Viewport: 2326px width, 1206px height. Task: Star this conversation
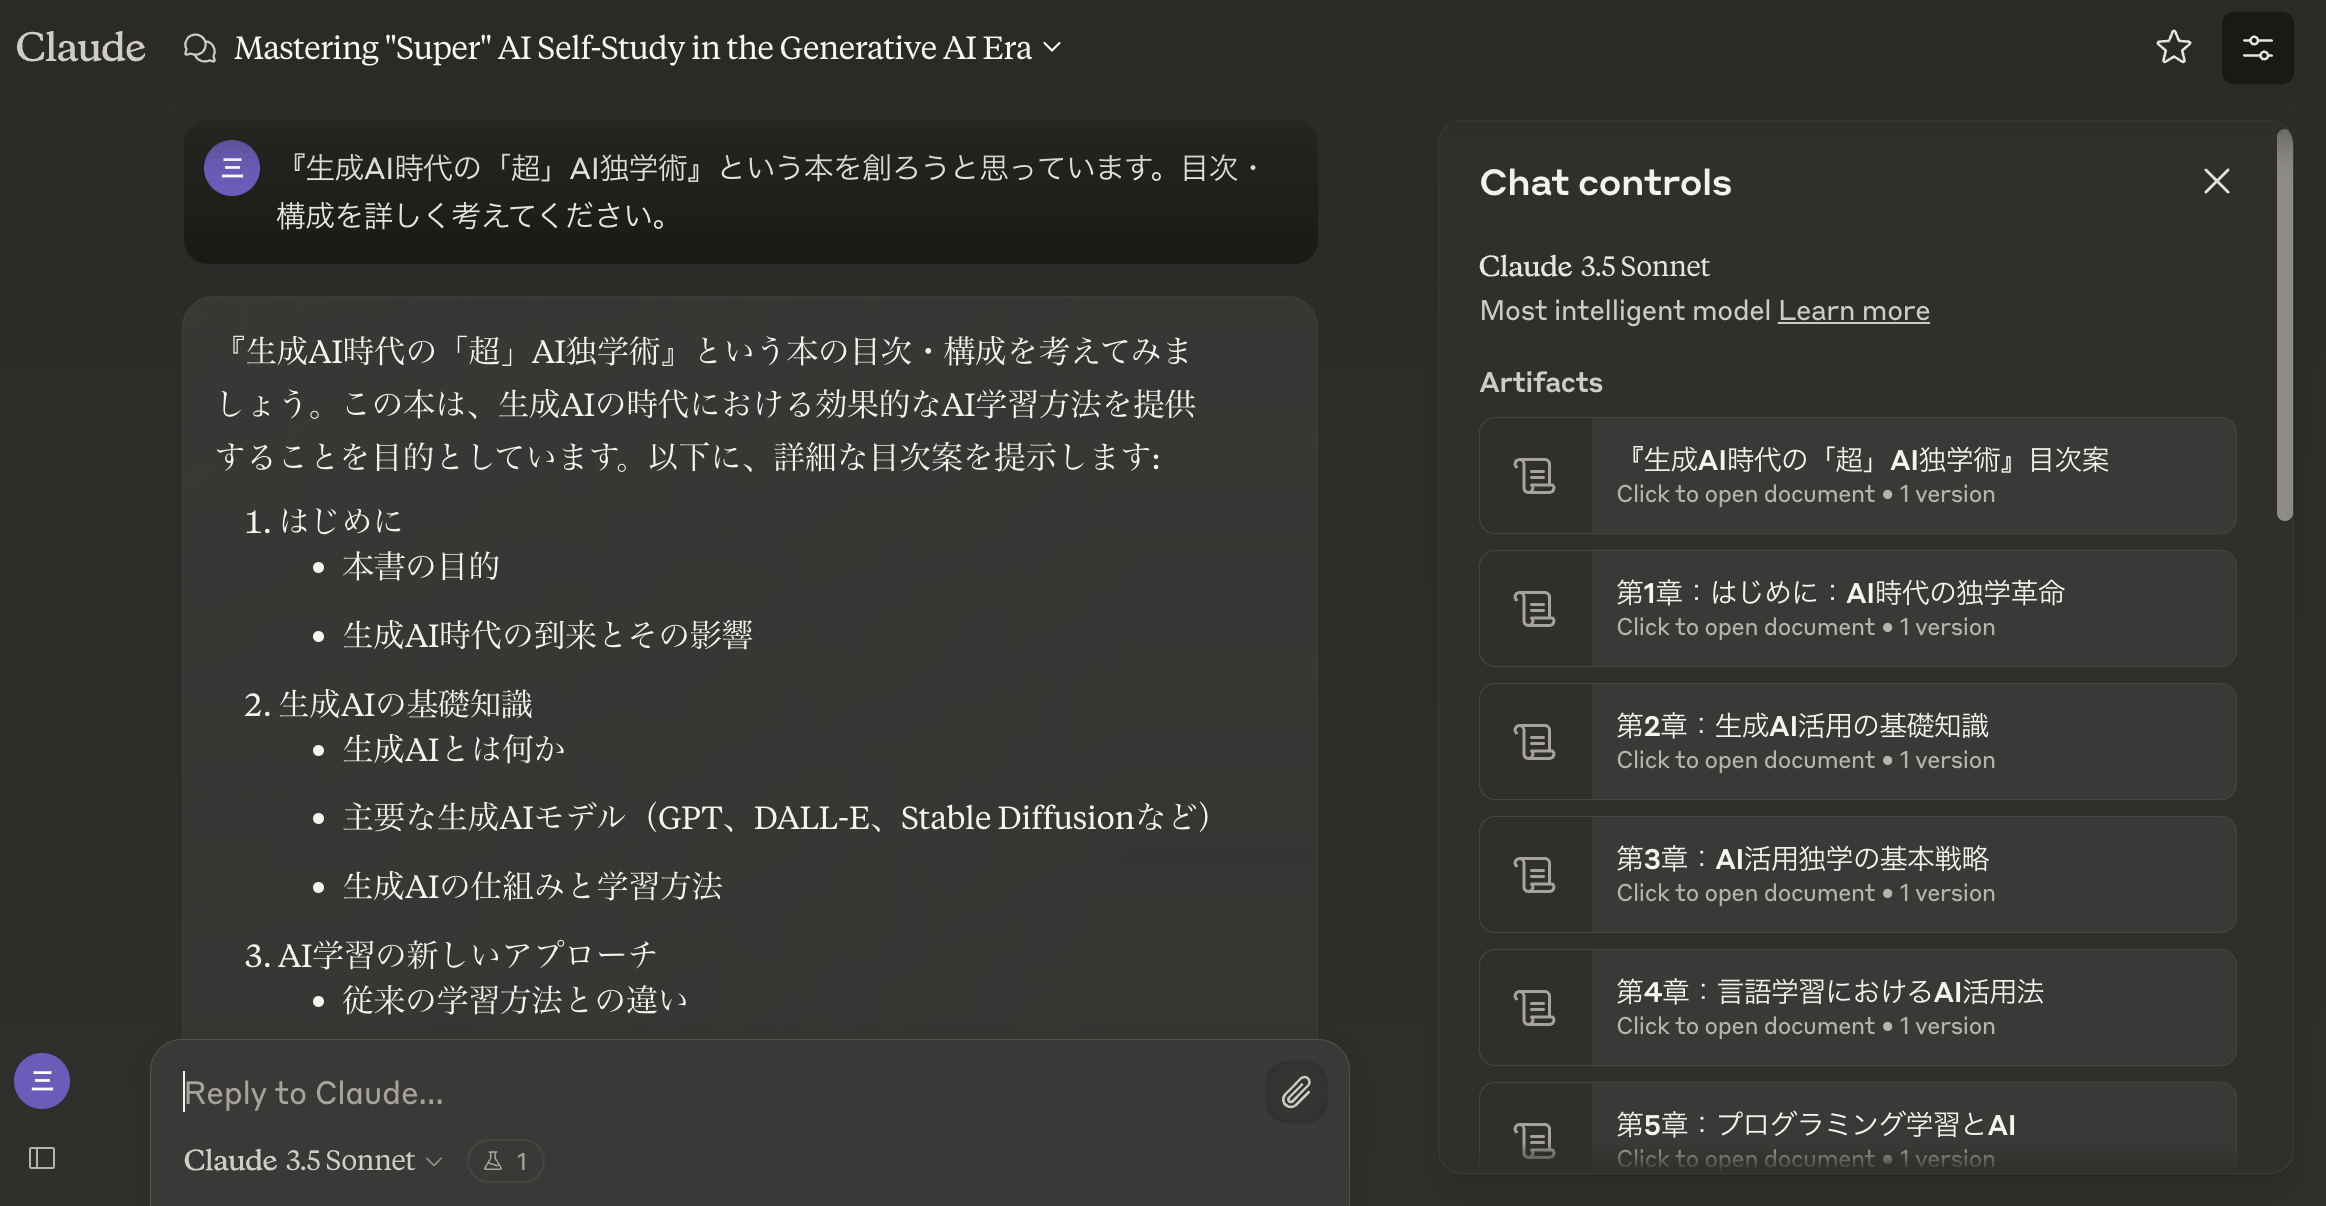[x=2173, y=47]
